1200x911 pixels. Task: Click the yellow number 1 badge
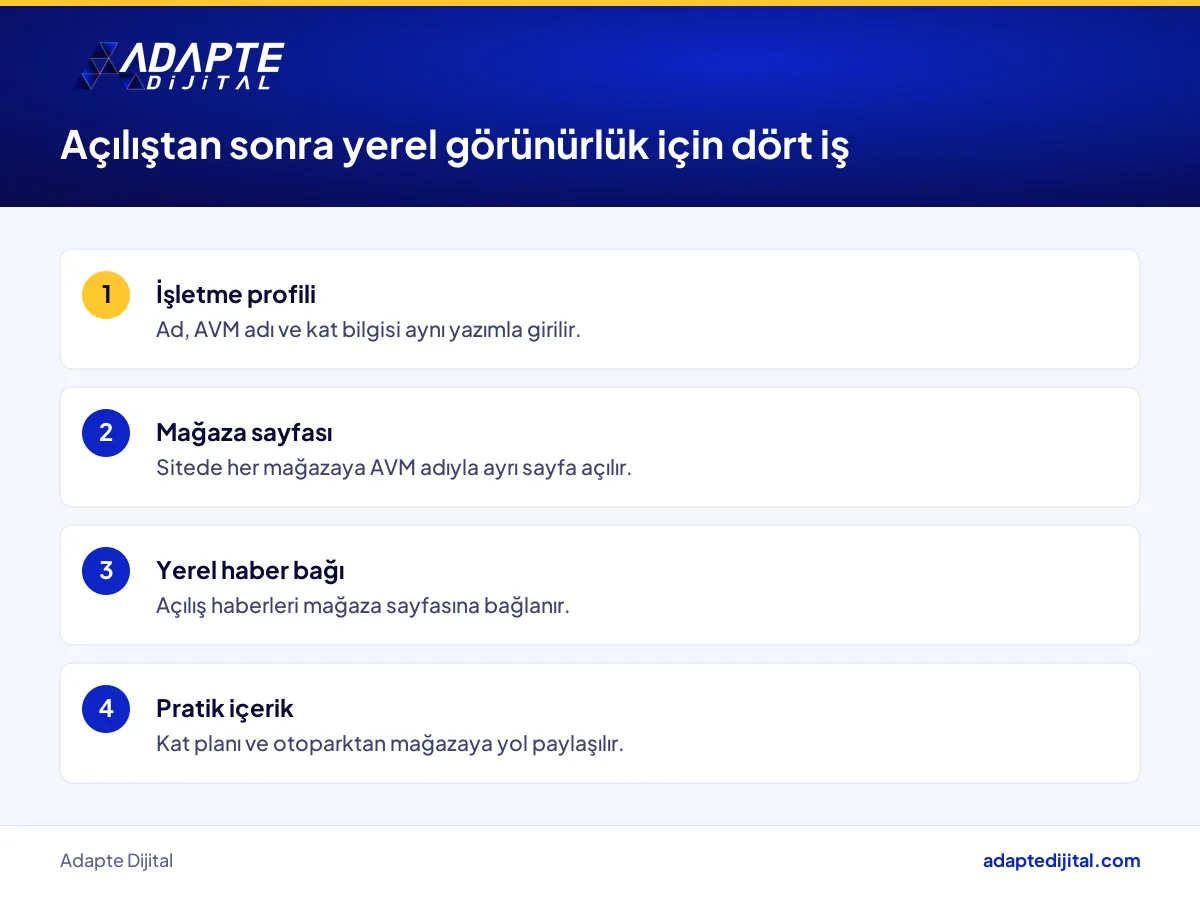click(106, 295)
